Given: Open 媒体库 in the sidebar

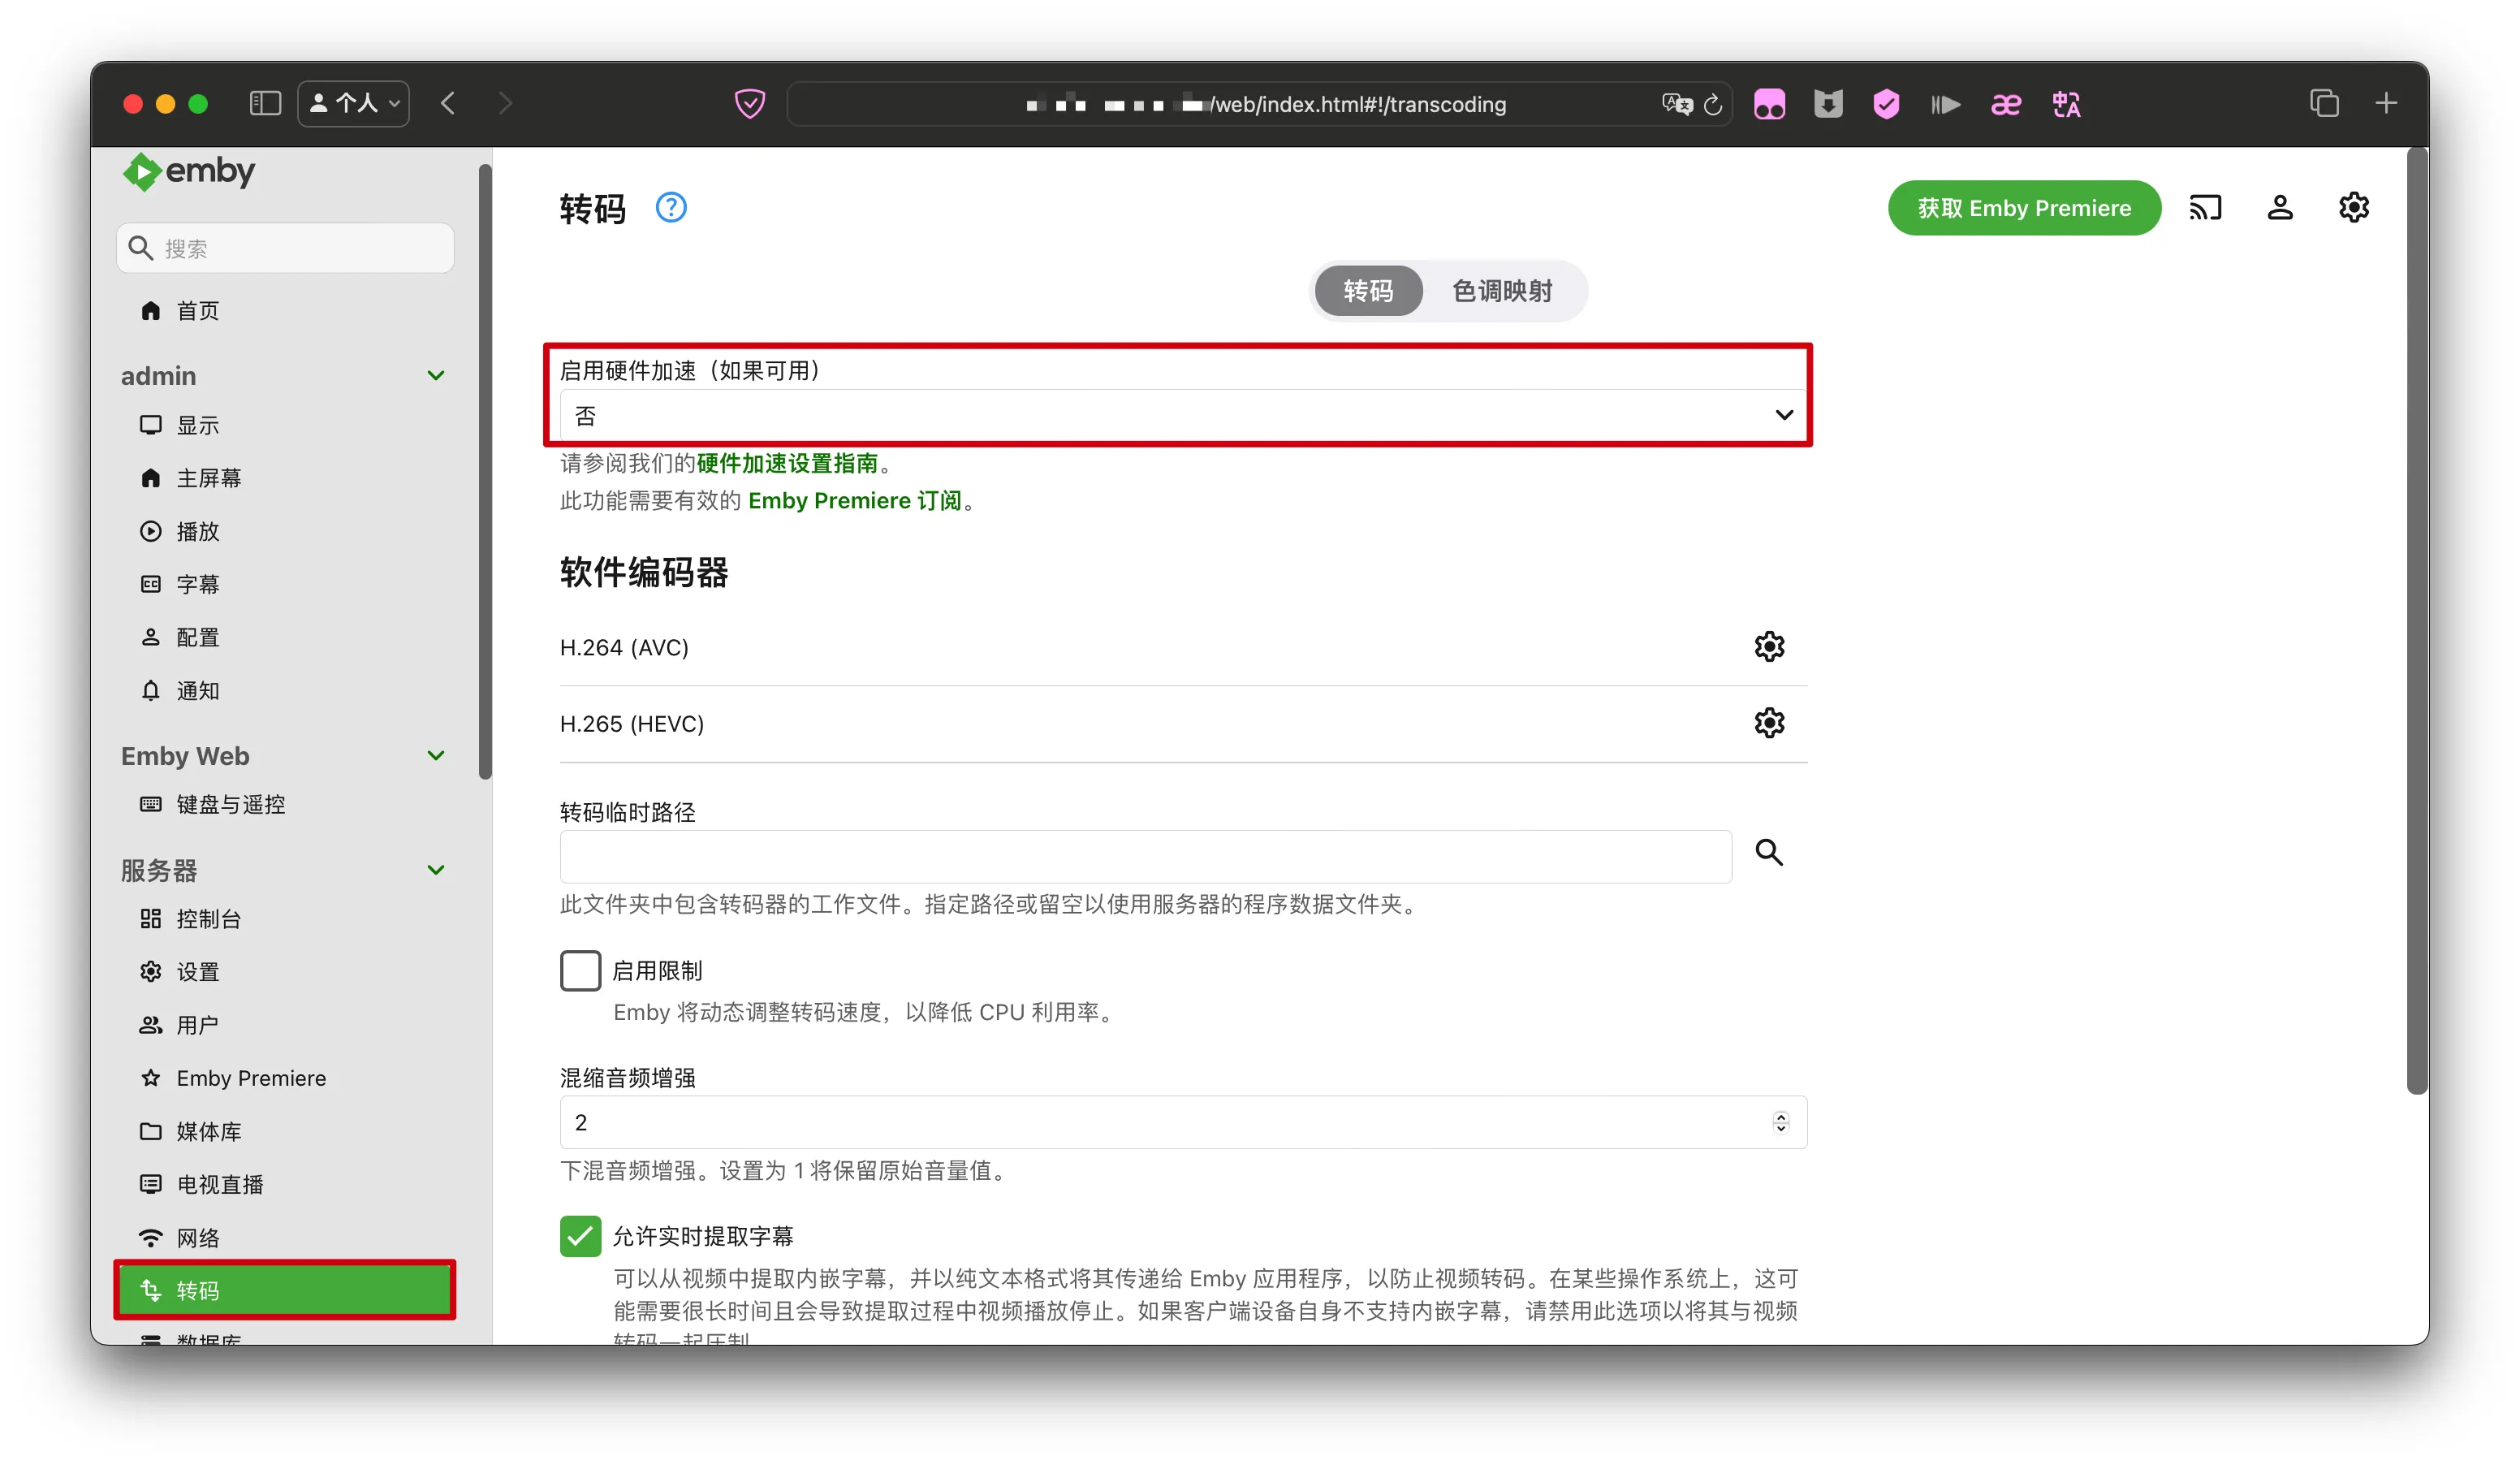Looking at the screenshot, I should coord(209,1131).
